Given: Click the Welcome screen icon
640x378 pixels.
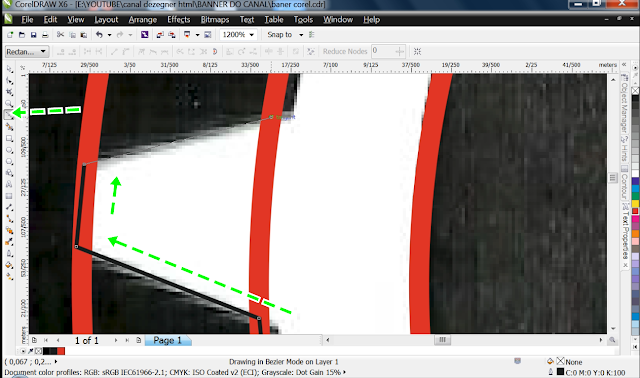Looking at the screenshot, I should click(x=207, y=35).
